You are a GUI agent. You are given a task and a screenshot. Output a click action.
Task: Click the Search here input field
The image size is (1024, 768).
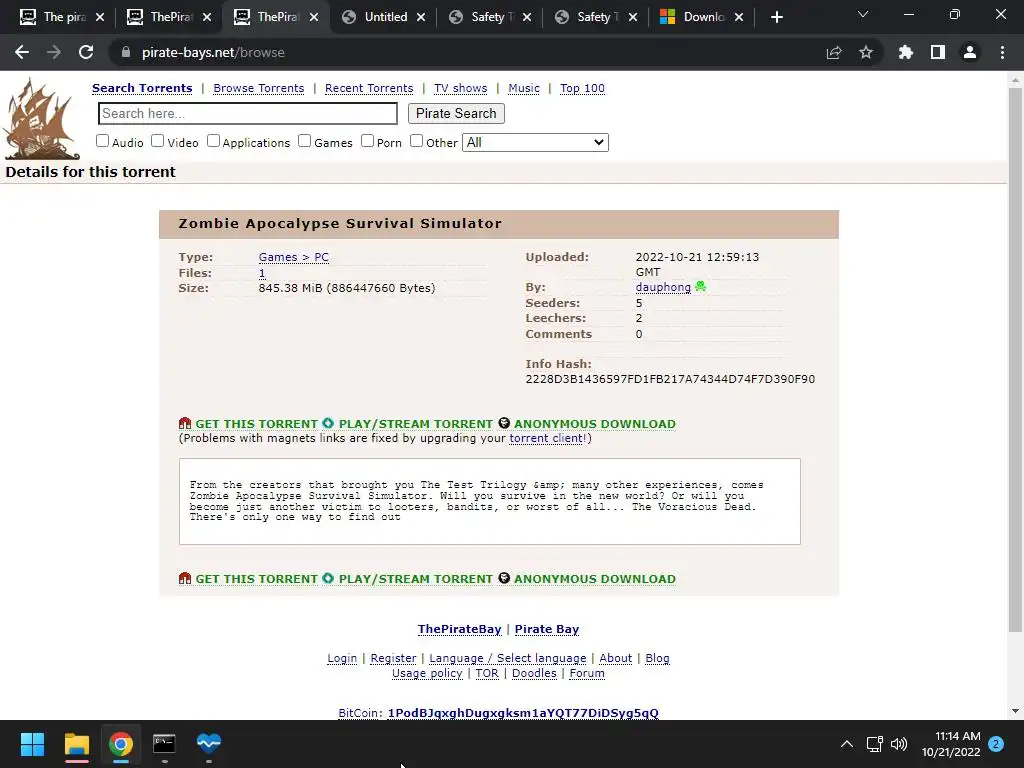(x=248, y=114)
